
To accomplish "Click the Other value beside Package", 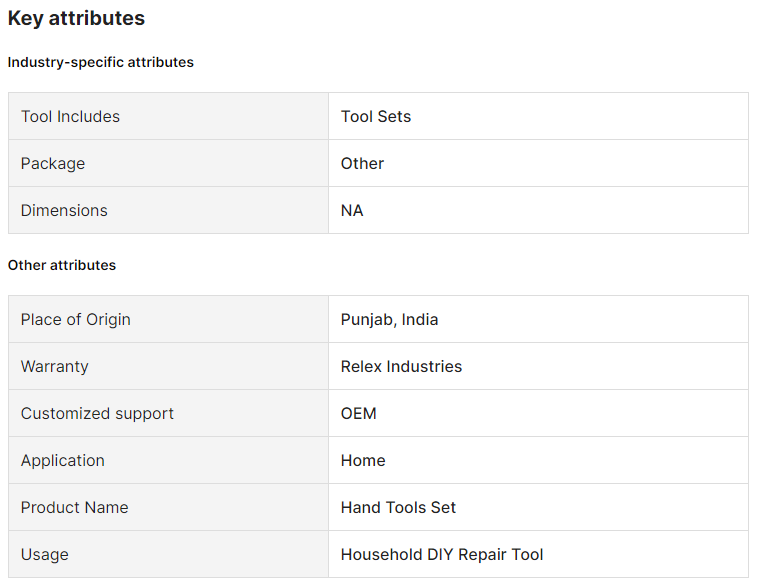I will [362, 163].
